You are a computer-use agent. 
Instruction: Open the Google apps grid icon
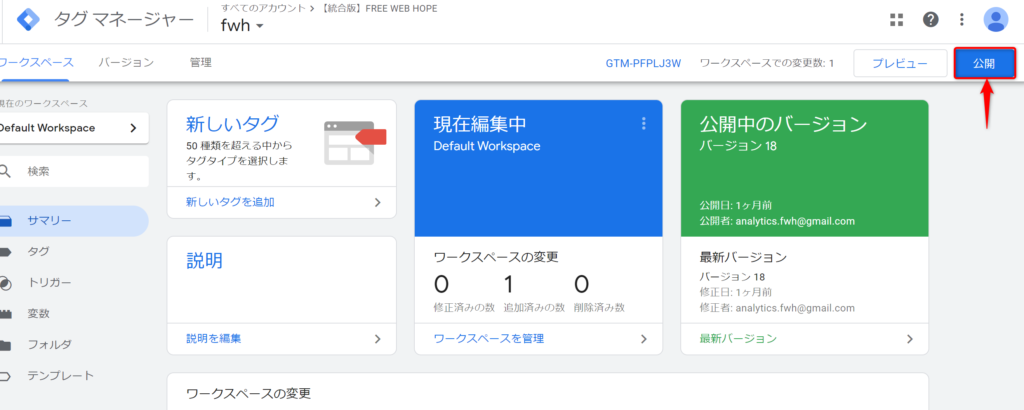897,20
